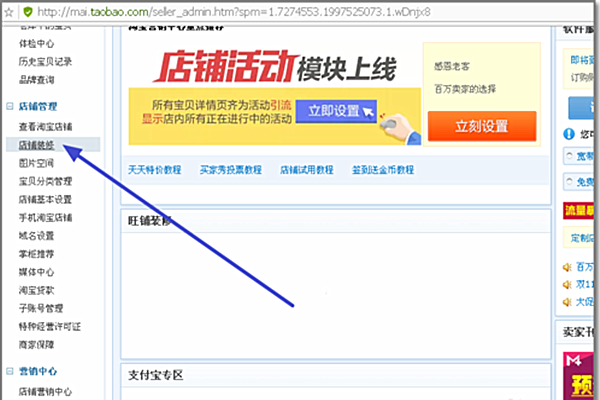600x400 pixels.
Task: Collapse the 店铺管理 section
Action: point(10,106)
